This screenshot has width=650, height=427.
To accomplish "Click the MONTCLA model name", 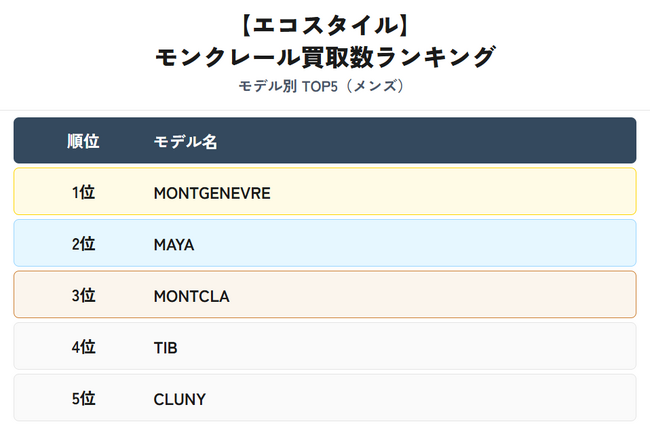I will [x=192, y=296].
